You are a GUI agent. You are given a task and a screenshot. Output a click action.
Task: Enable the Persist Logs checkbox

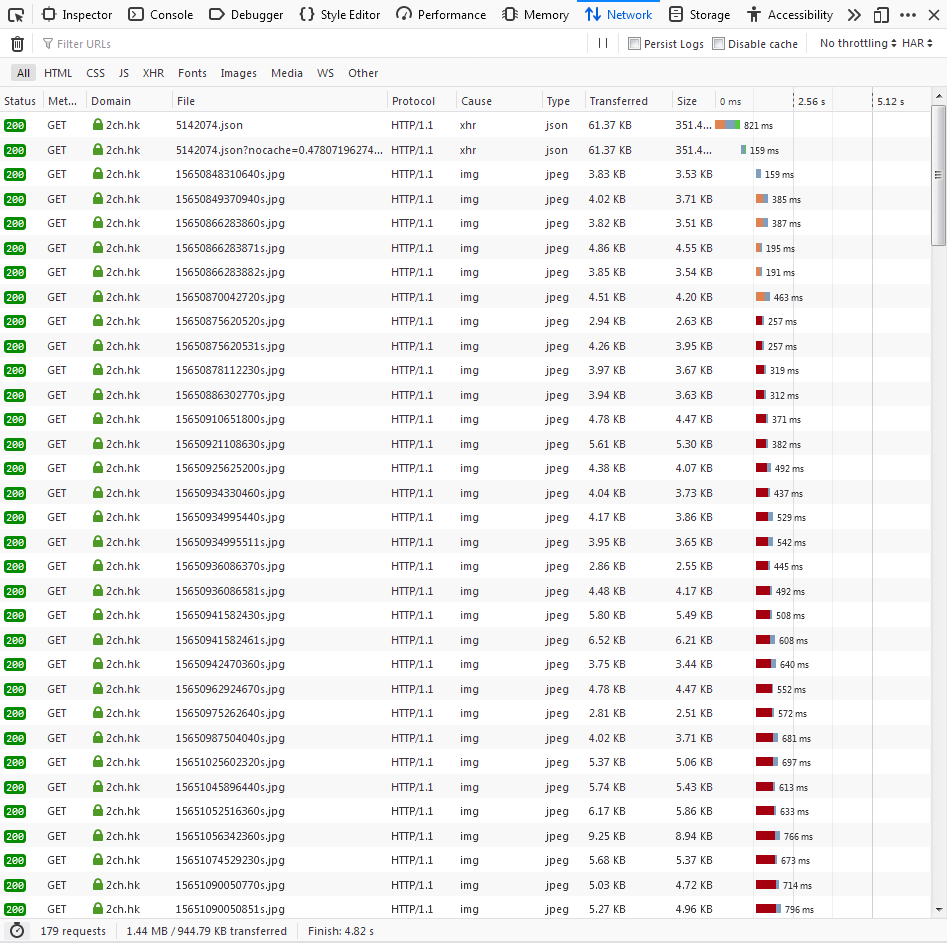(x=634, y=44)
